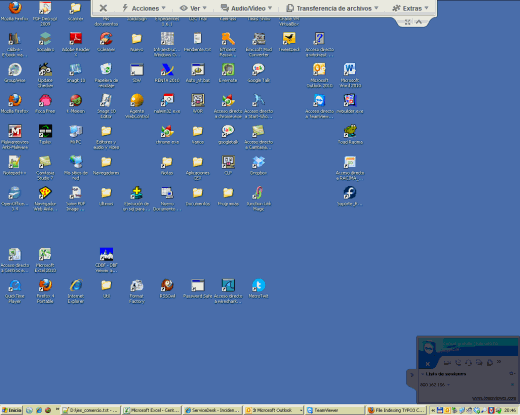520x415 pixels.
Task: Open Transferencia de archivos dropdown
Action: click(332, 8)
